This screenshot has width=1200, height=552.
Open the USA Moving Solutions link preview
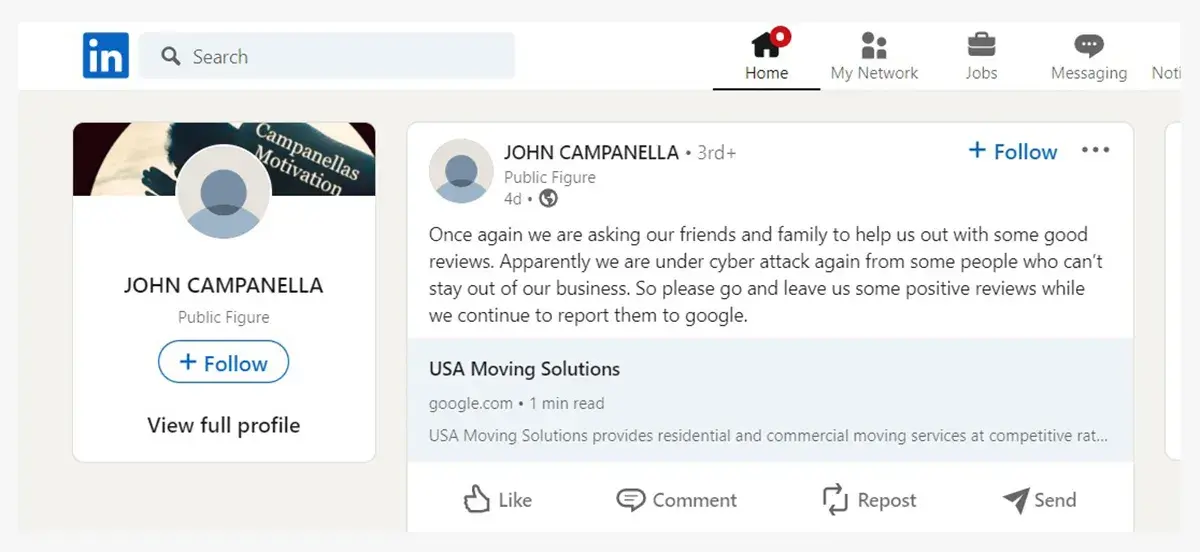coord(770,400)
